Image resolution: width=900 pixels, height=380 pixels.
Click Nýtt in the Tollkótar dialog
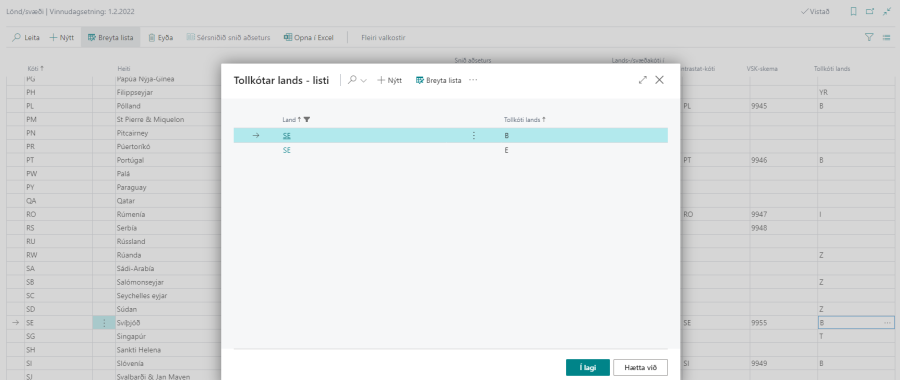click(389, 80)
